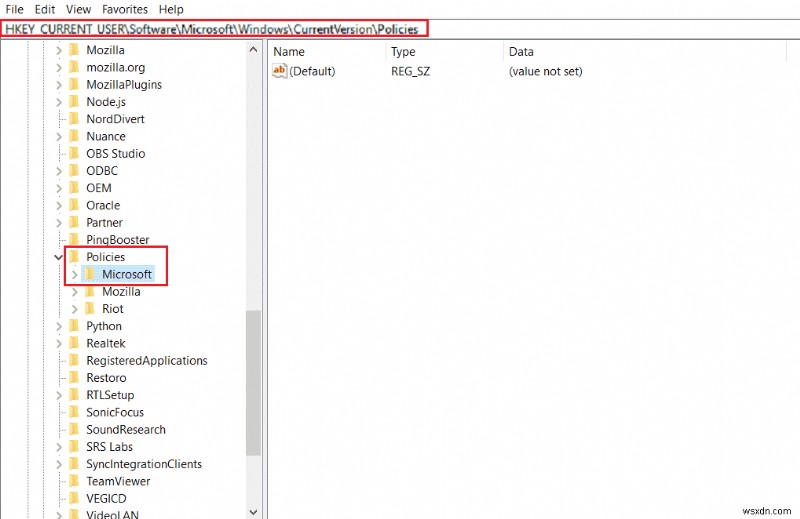Image resolution: width=800 pixels, height=519 pixels.
Task: Expand the ODBC key
Action: [59, 171]
